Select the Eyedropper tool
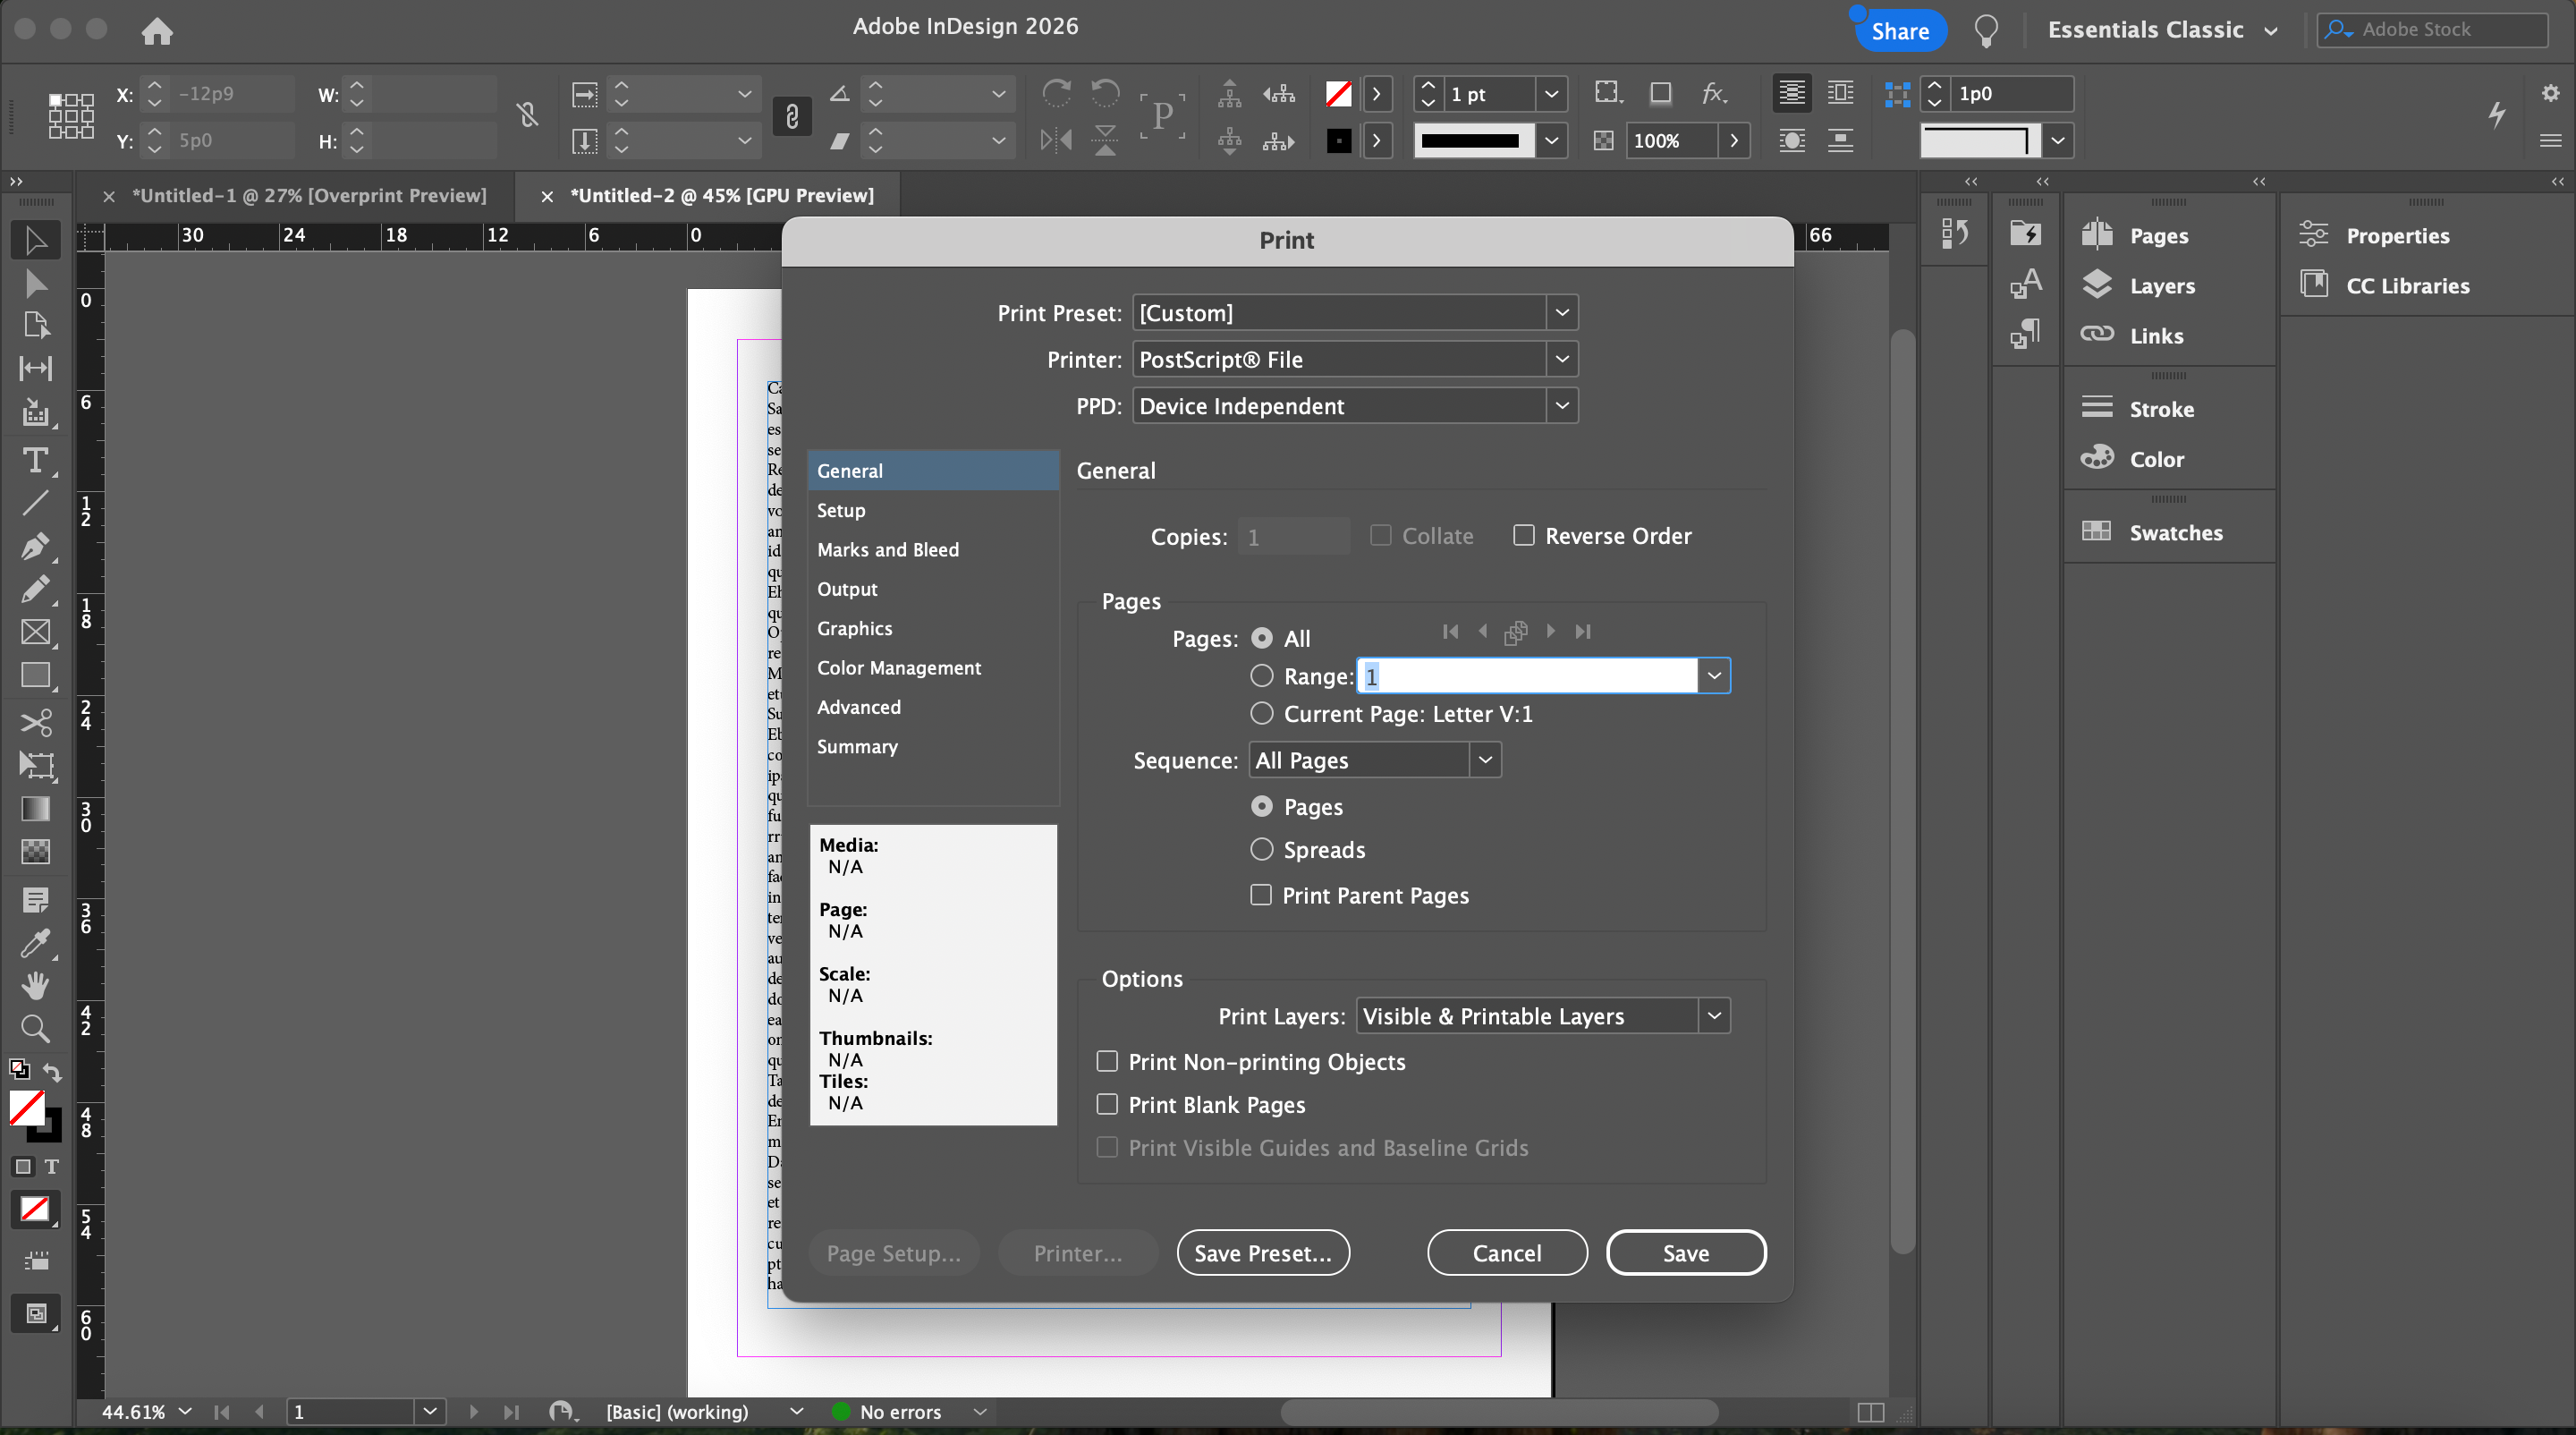2576x1435 pixels. (35, 942)
